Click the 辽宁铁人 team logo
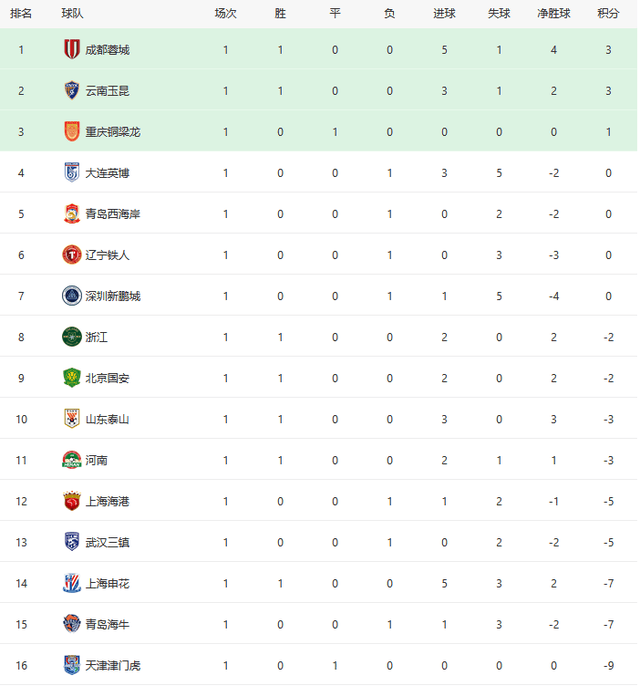Image resolution: width=640 pixels, height=686 pixels. coord(72,254)
